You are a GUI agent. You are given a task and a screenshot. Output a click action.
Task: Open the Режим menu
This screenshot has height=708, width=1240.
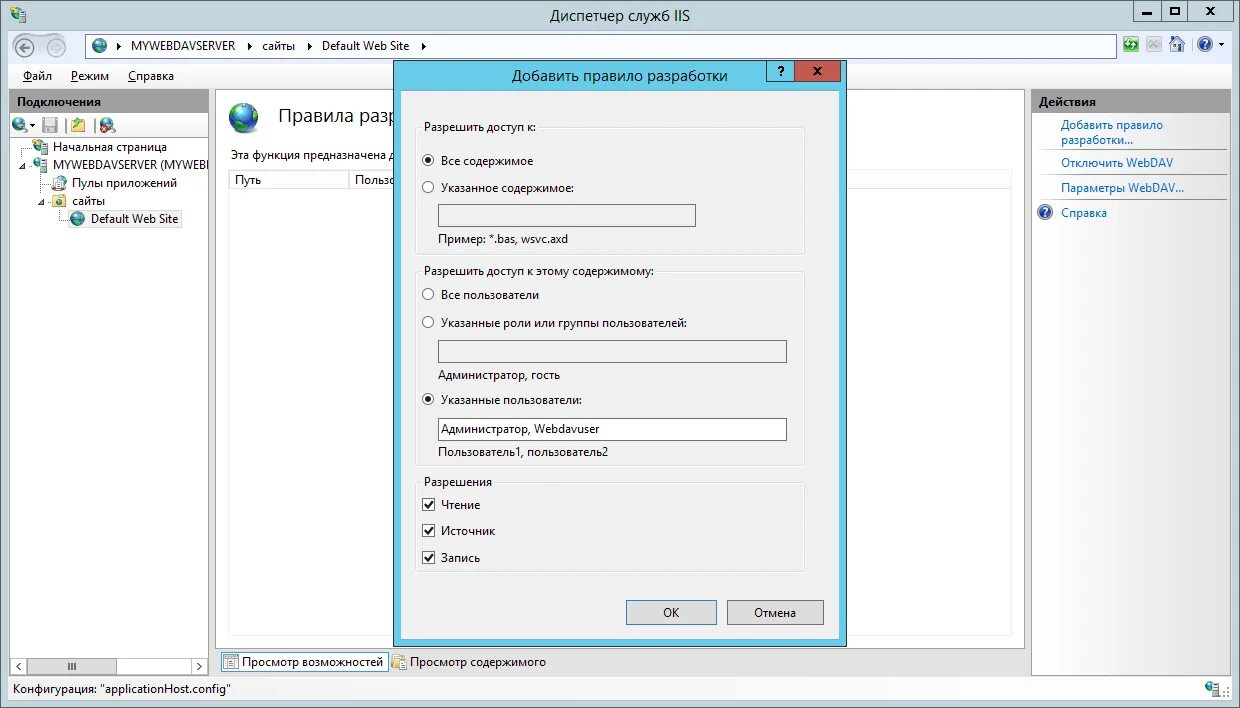[90, 76]
